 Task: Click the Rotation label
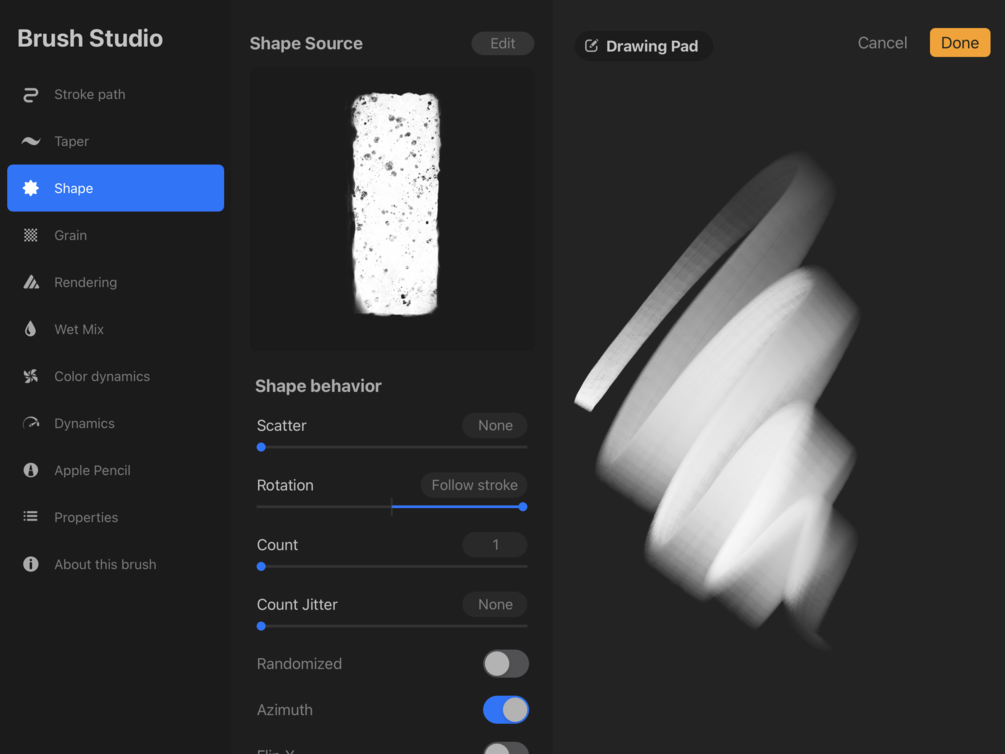[285, 485]
